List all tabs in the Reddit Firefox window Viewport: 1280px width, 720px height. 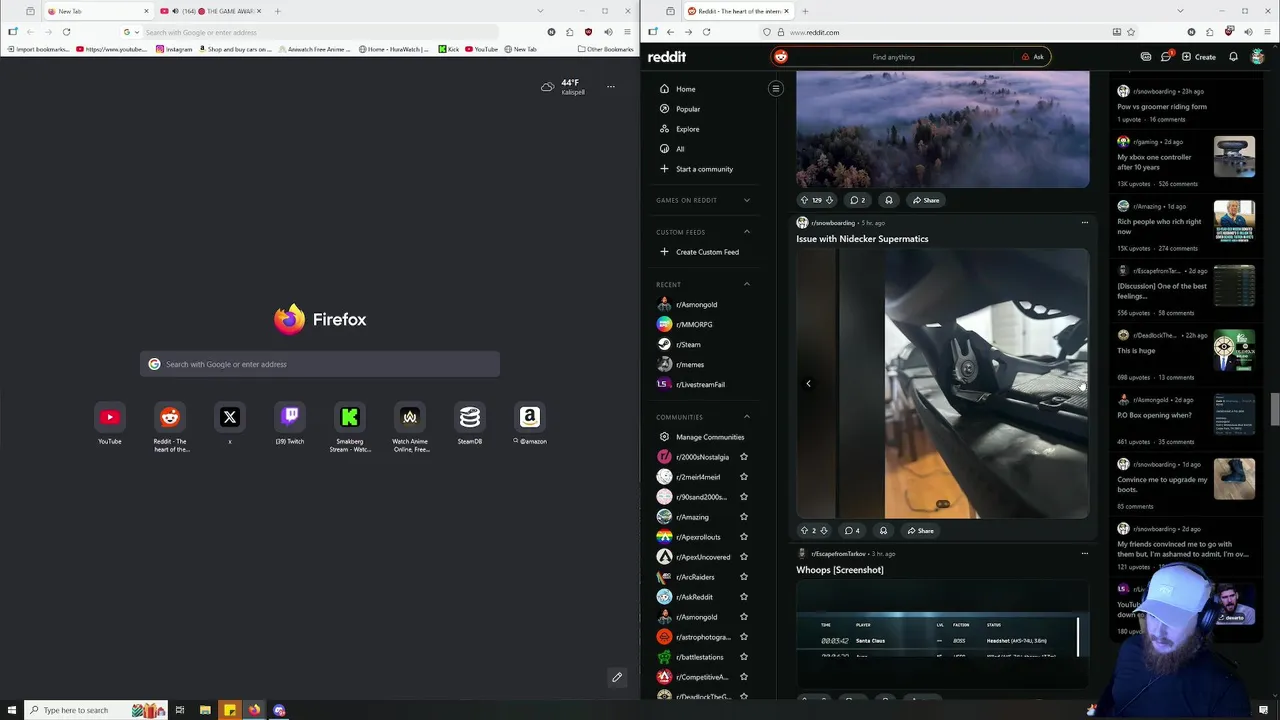(x=1180, y=11)
